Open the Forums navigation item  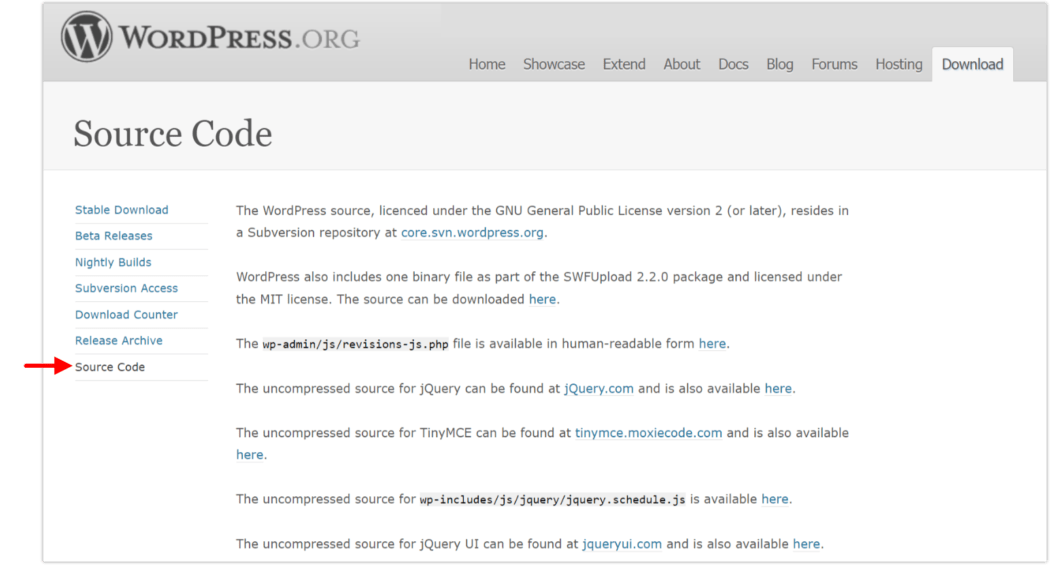coord(834,64)
